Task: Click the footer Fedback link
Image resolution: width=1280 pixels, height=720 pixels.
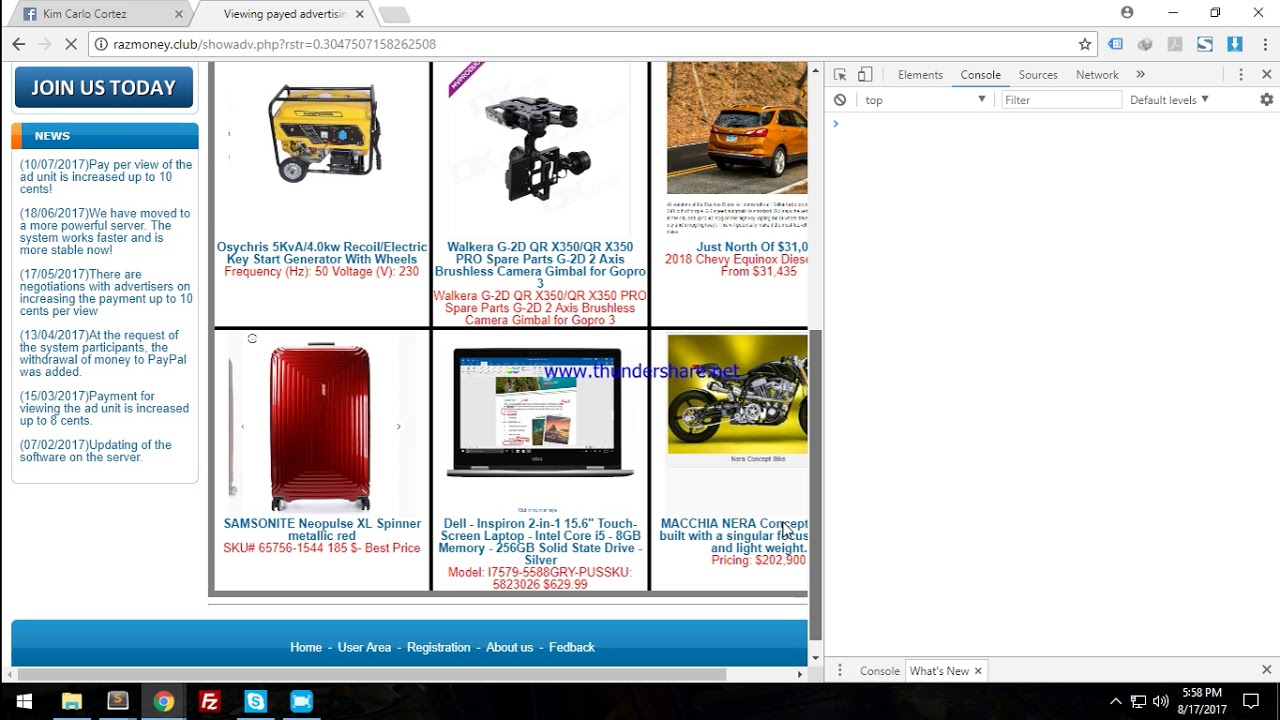Action: [572, 647]
